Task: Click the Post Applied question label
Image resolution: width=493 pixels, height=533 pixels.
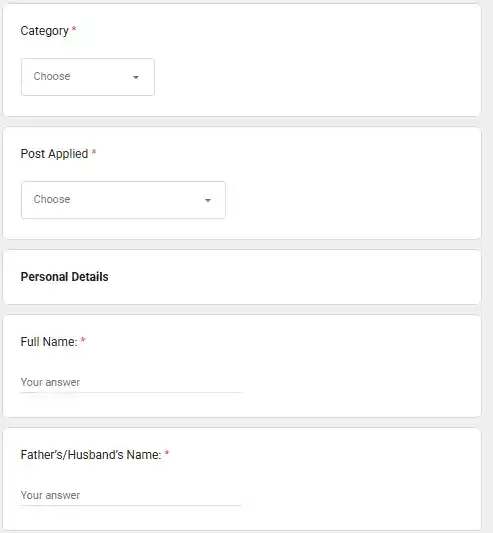Action: 54,154
